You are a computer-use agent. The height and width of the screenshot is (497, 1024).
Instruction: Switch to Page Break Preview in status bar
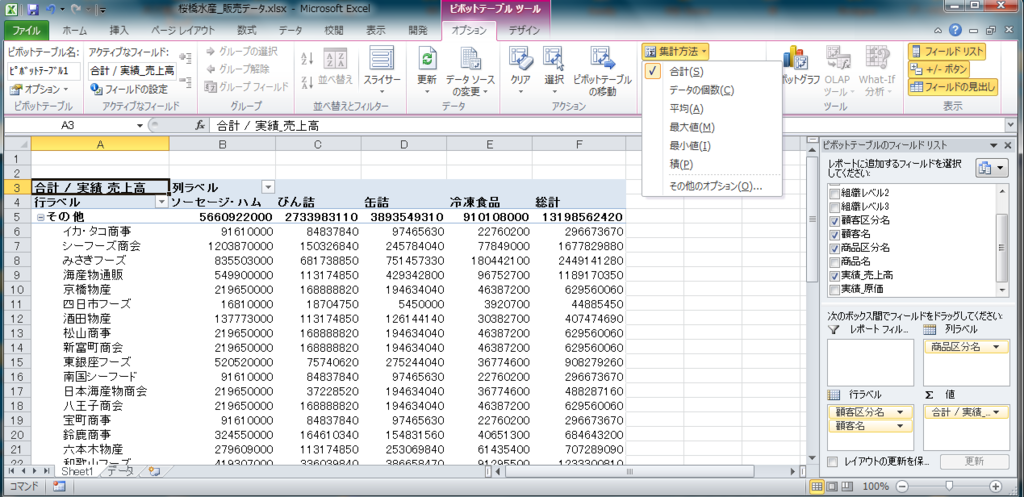(845, 487)
